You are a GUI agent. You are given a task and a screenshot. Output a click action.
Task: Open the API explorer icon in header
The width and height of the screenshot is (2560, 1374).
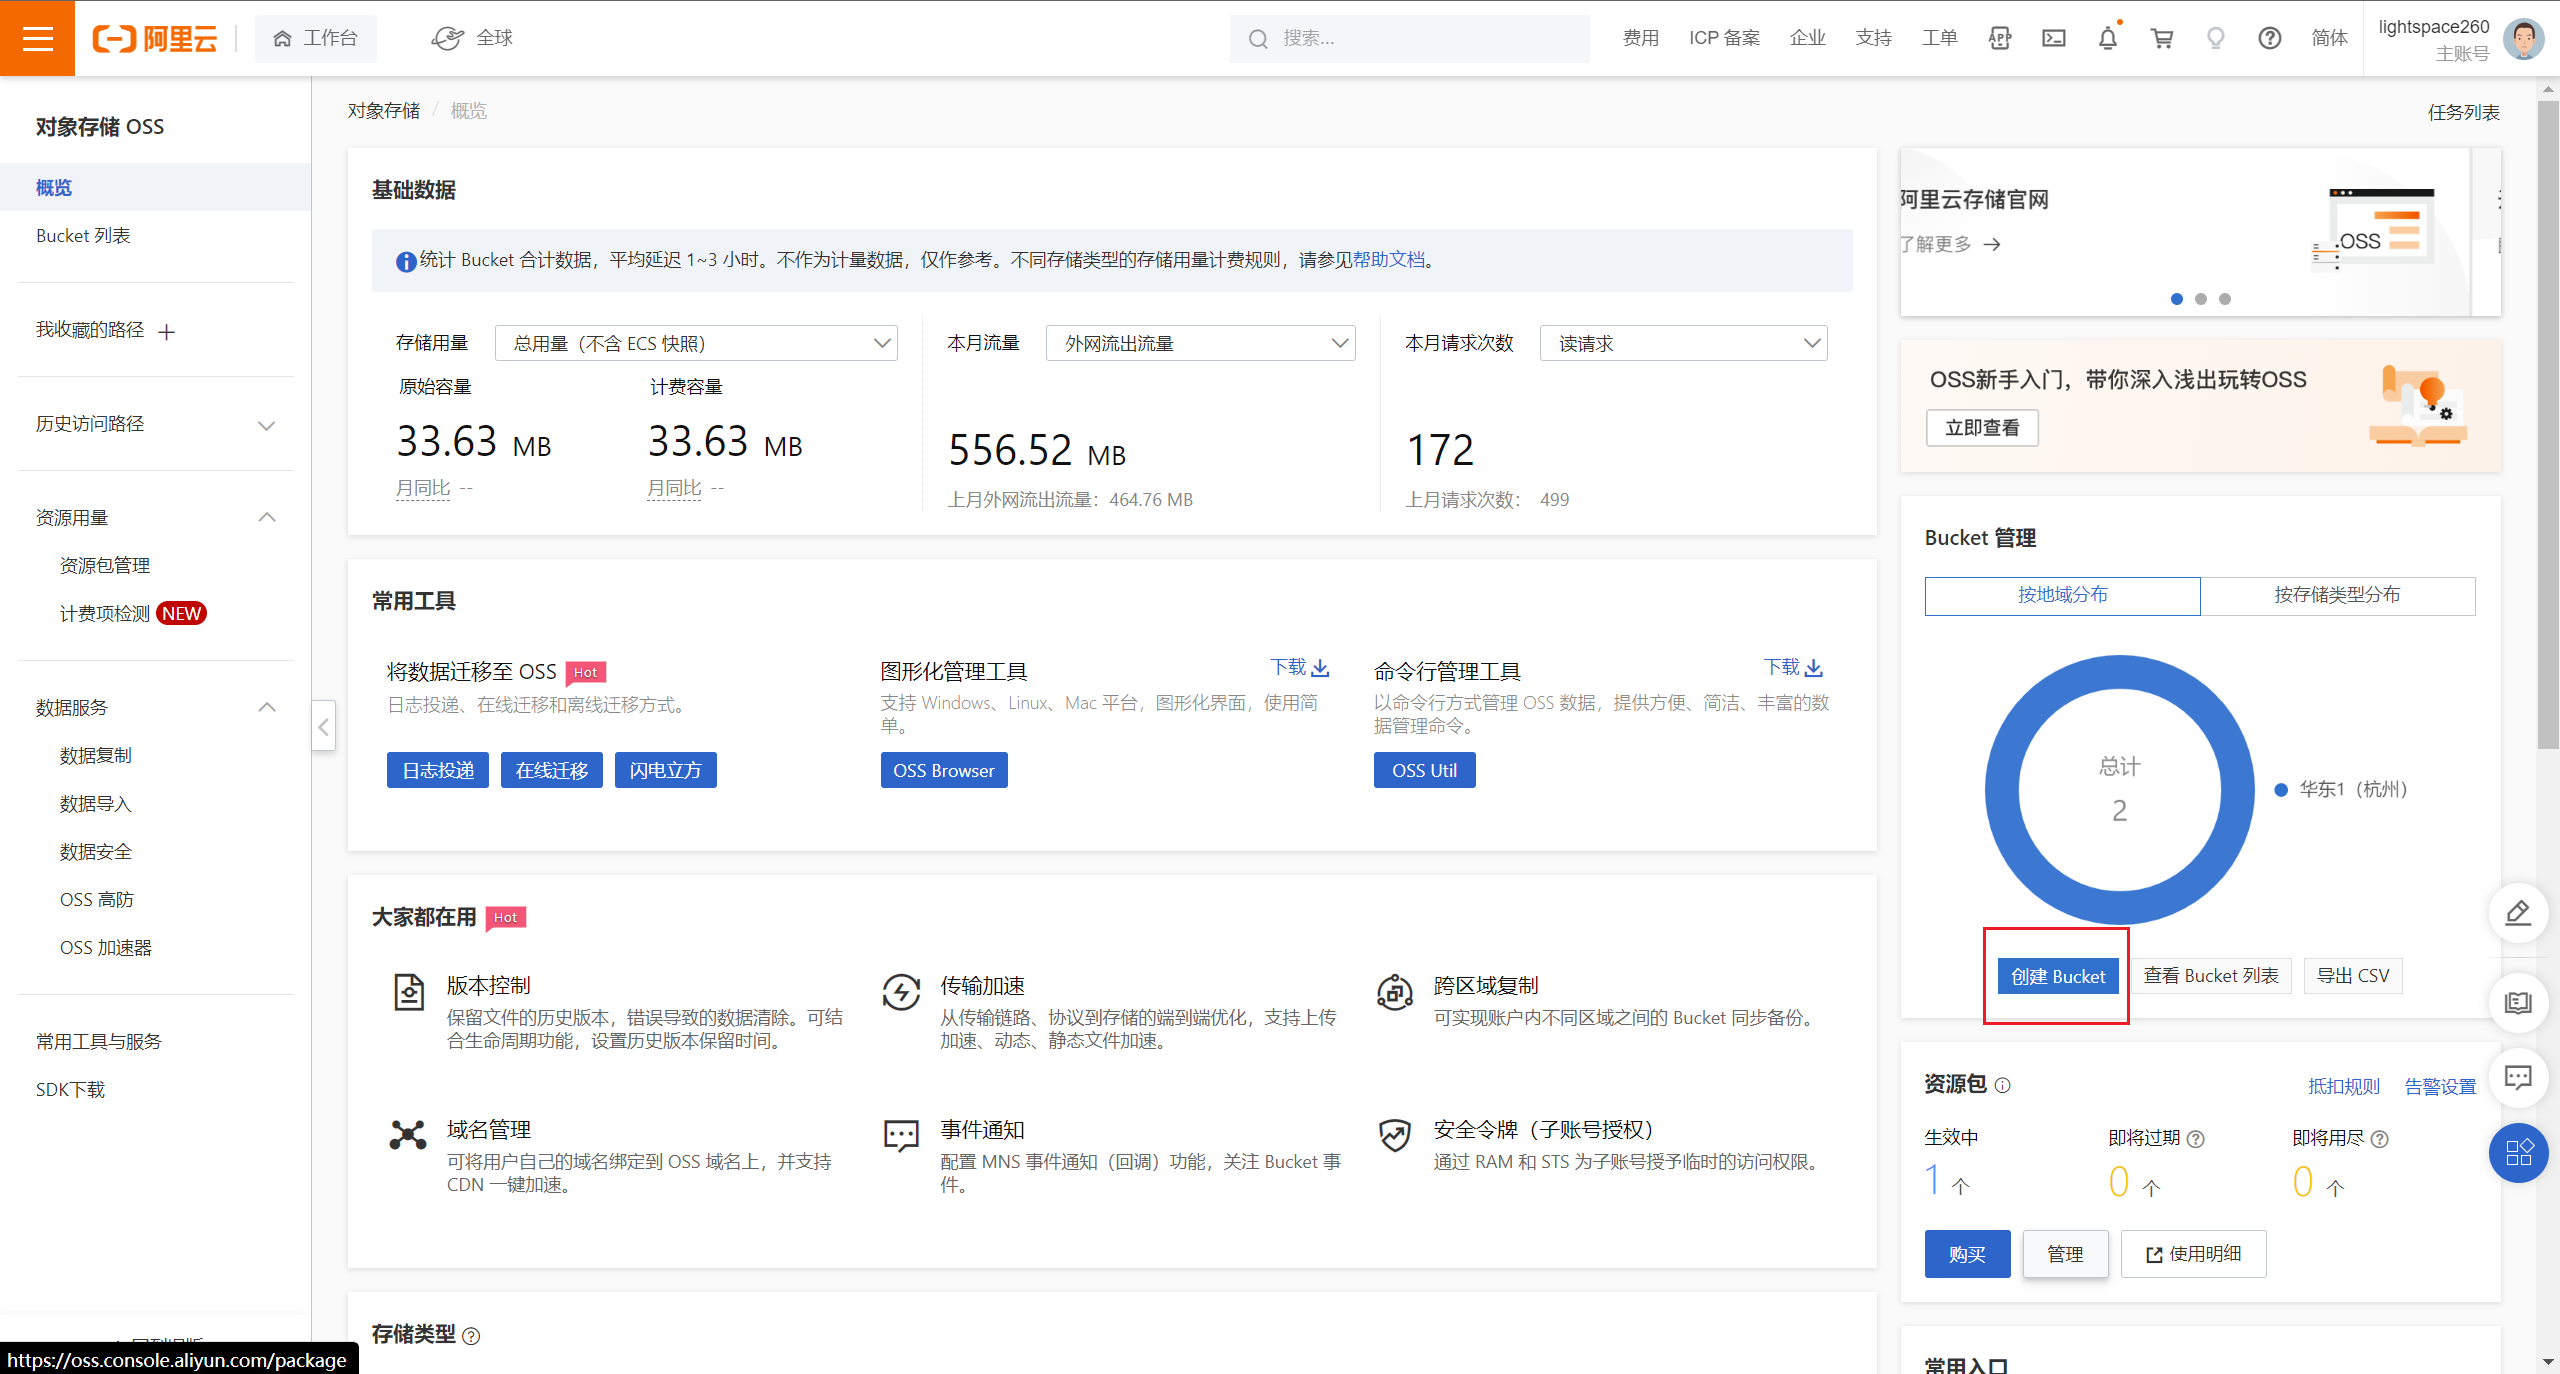(2000, 38)
